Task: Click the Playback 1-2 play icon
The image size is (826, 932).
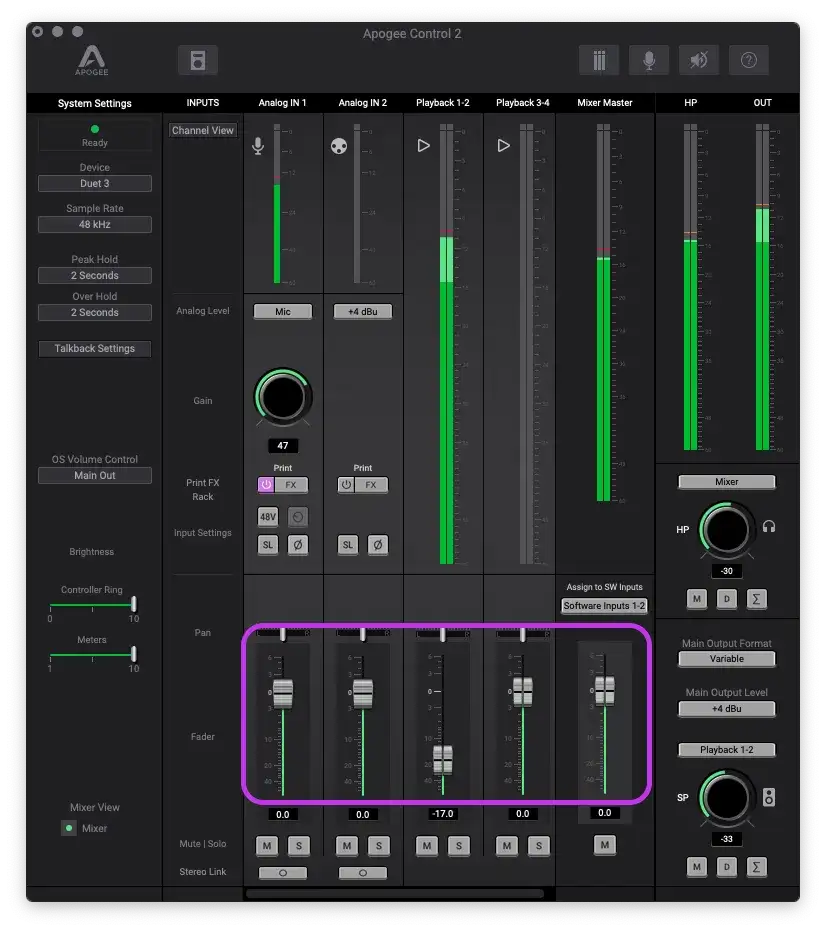Action: (423, 146)
